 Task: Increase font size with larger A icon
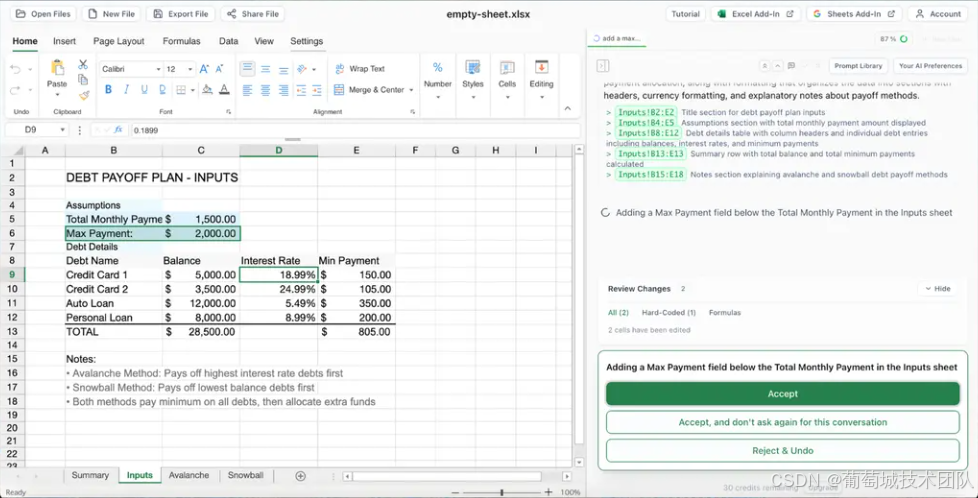coord(205,69)
